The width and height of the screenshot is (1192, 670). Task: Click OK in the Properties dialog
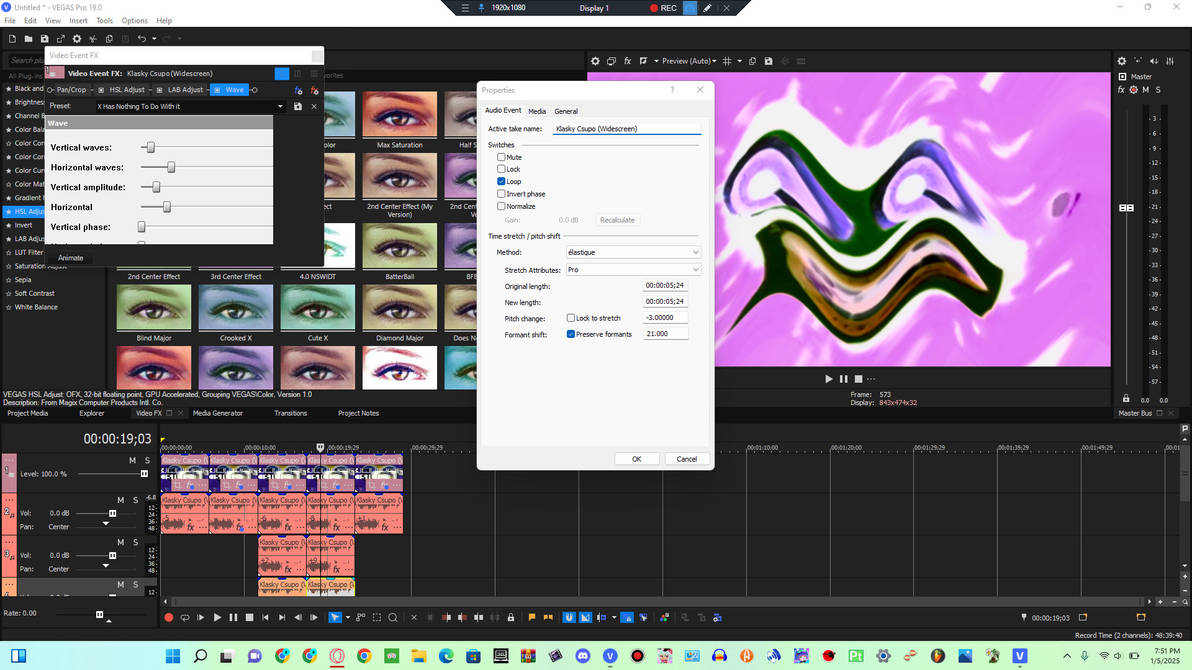[x=636, y=459]
